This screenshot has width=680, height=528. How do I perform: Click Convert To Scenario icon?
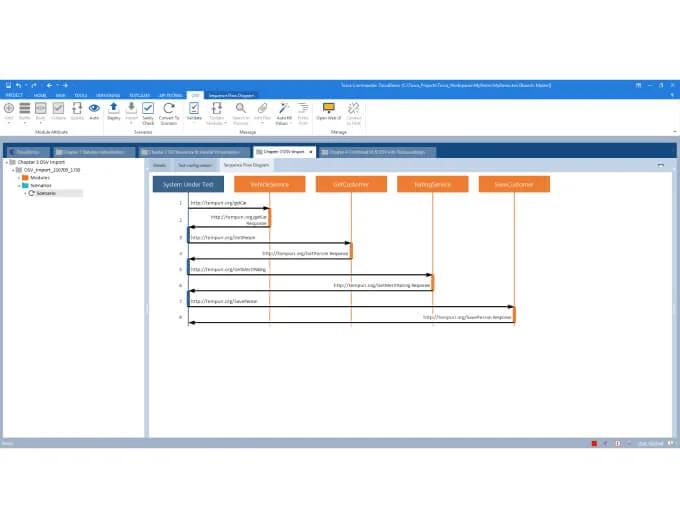coord(169,109)
